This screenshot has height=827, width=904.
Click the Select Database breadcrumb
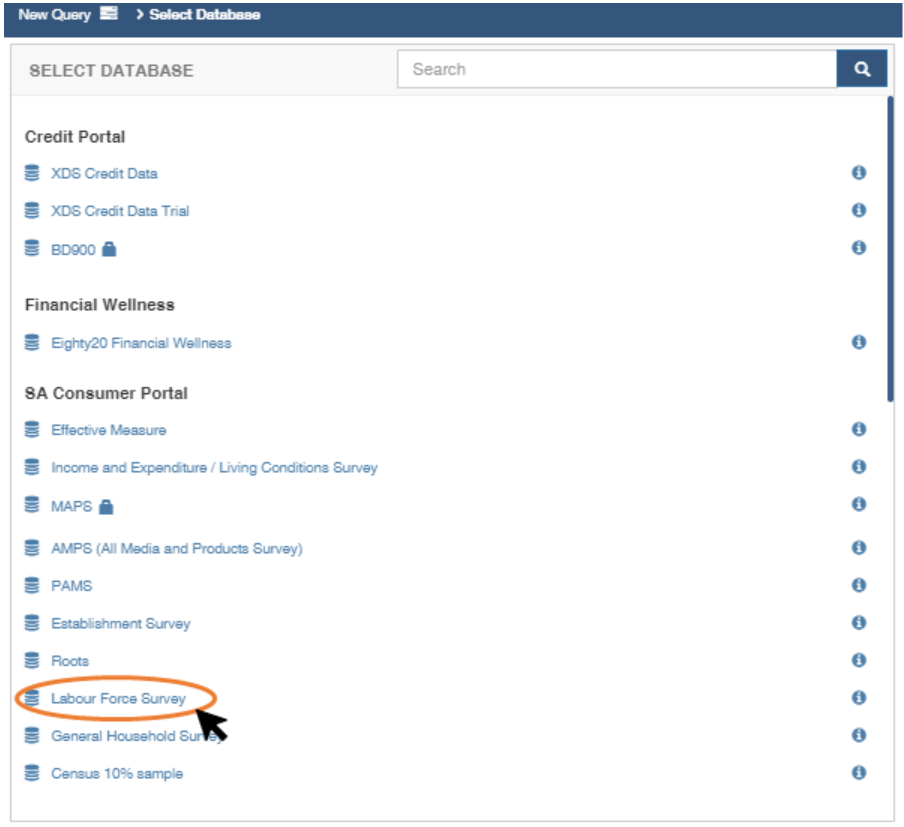pos(205,14)
